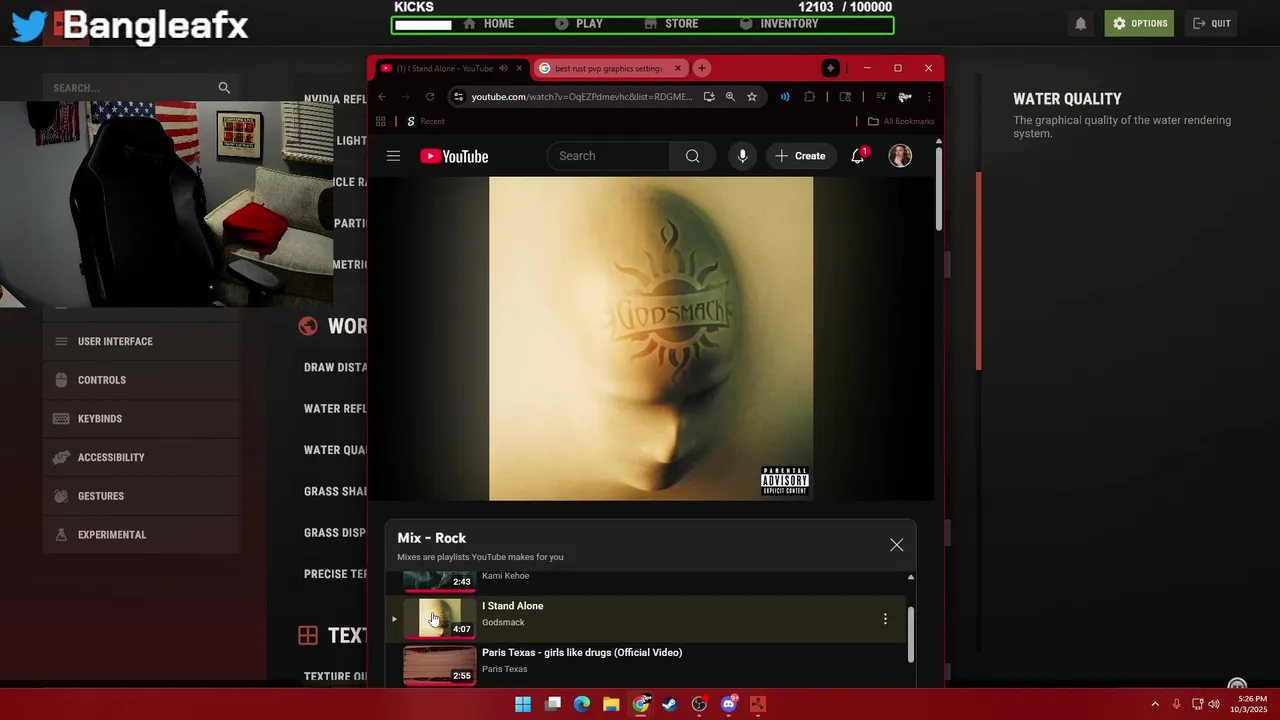Open Chrome zoom magnifier in address bar
Screen dimensions: 1280x720
[730, 97]
